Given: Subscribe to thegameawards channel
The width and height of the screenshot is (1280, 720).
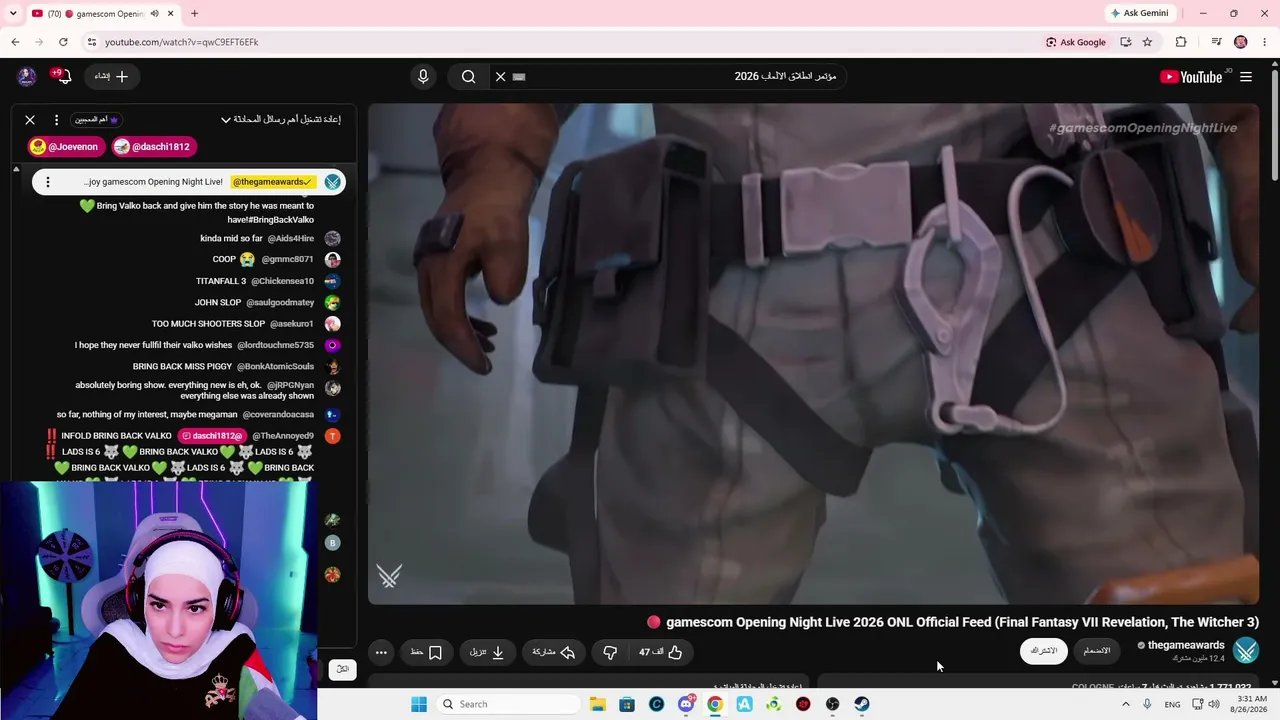Looking at the screenshot, I should (x=1044, y=651).
